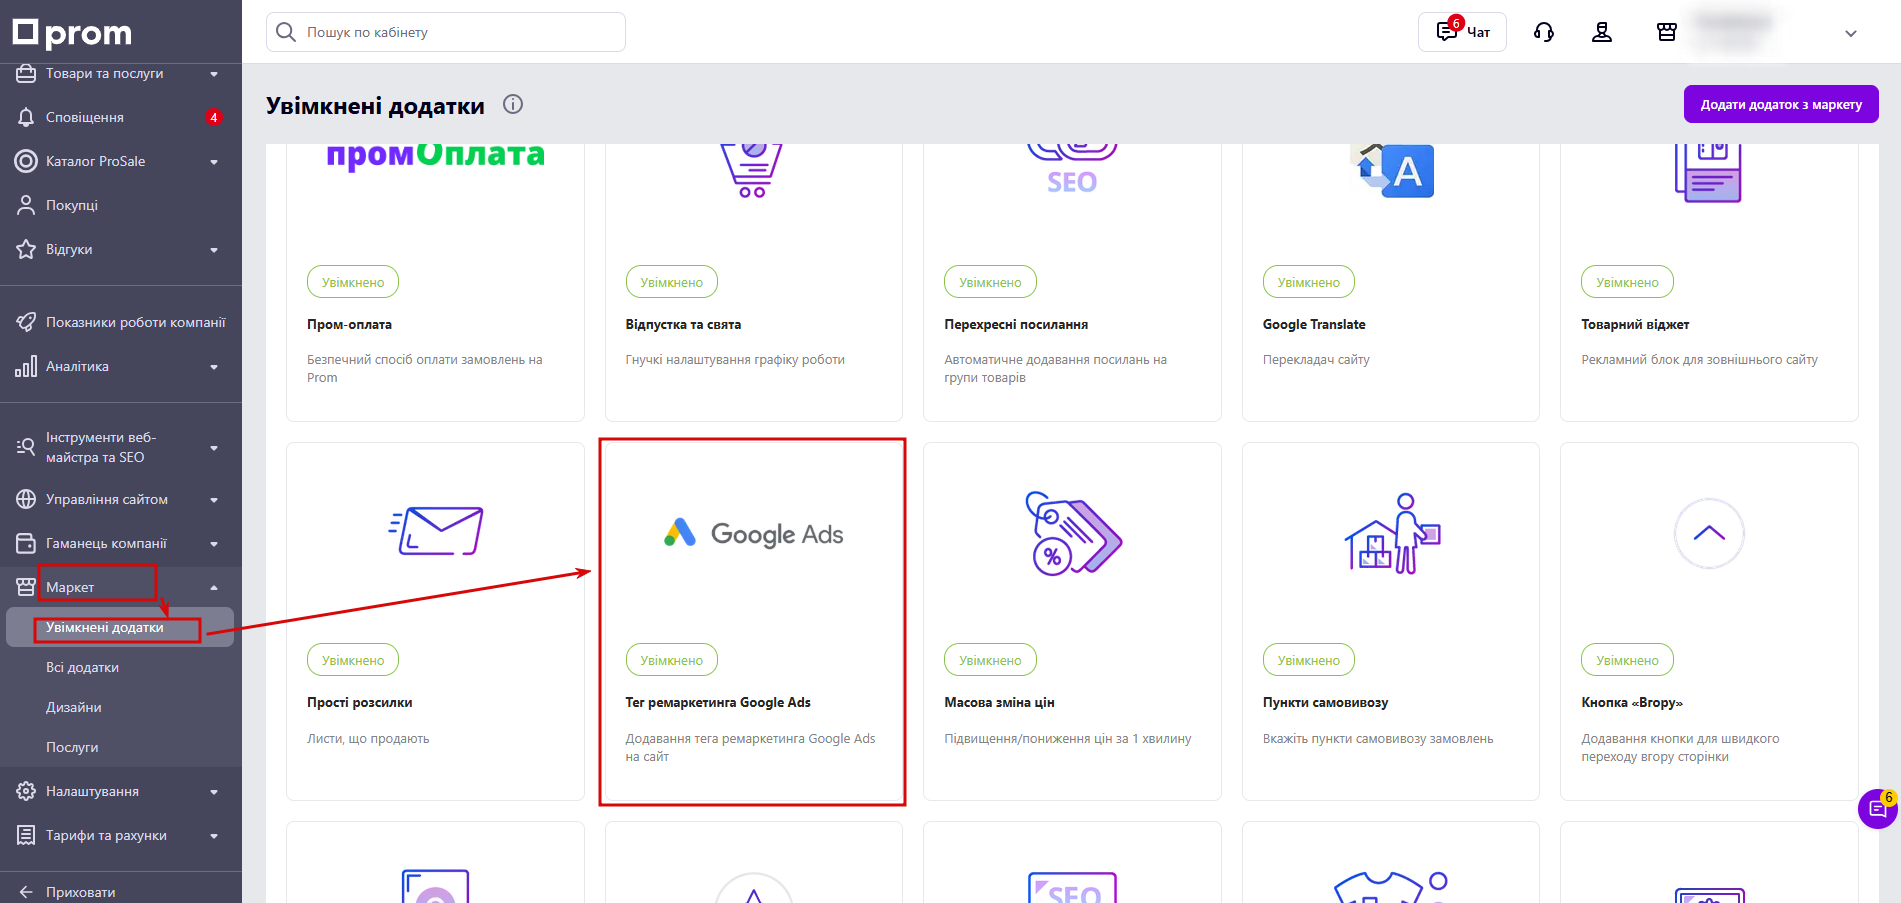Open the floating chat bubble icon
1901x903 pixels.
click(x=1877, y=809)
